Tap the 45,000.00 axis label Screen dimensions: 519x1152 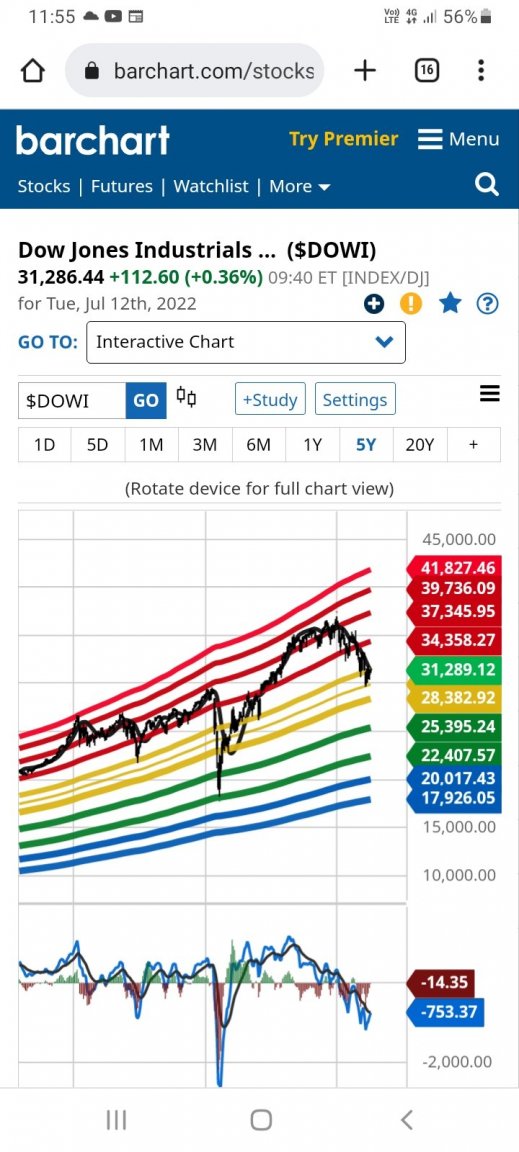(459, 540)
